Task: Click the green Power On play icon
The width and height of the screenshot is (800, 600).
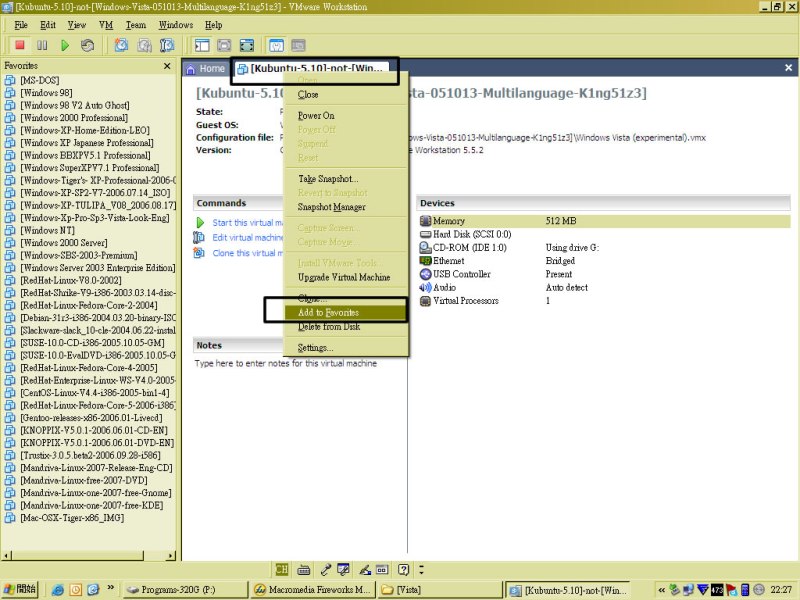Action: point(65,45)
